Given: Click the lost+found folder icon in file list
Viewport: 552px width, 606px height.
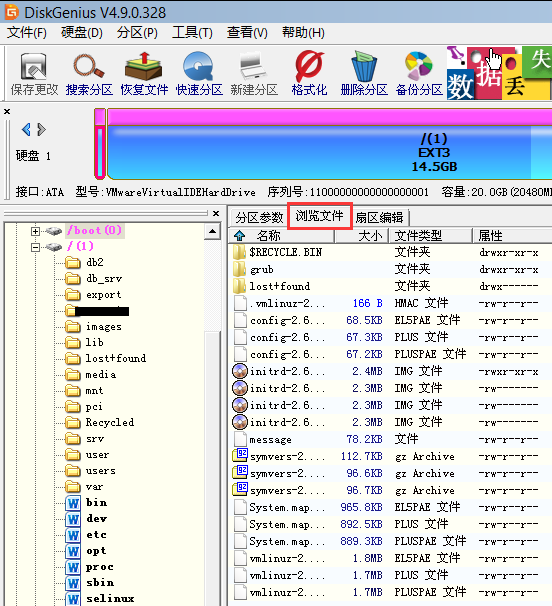Looking at the screenshot, I should point(240,286).
